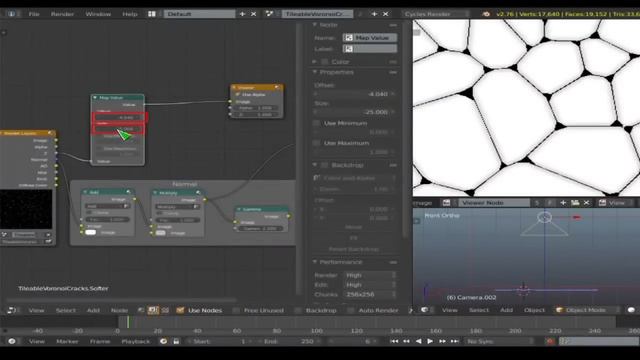Image resolution: width=640 pixels, height=360 pixels.
Task: Toggle the automatic keyframe record button
Action: 550,341
